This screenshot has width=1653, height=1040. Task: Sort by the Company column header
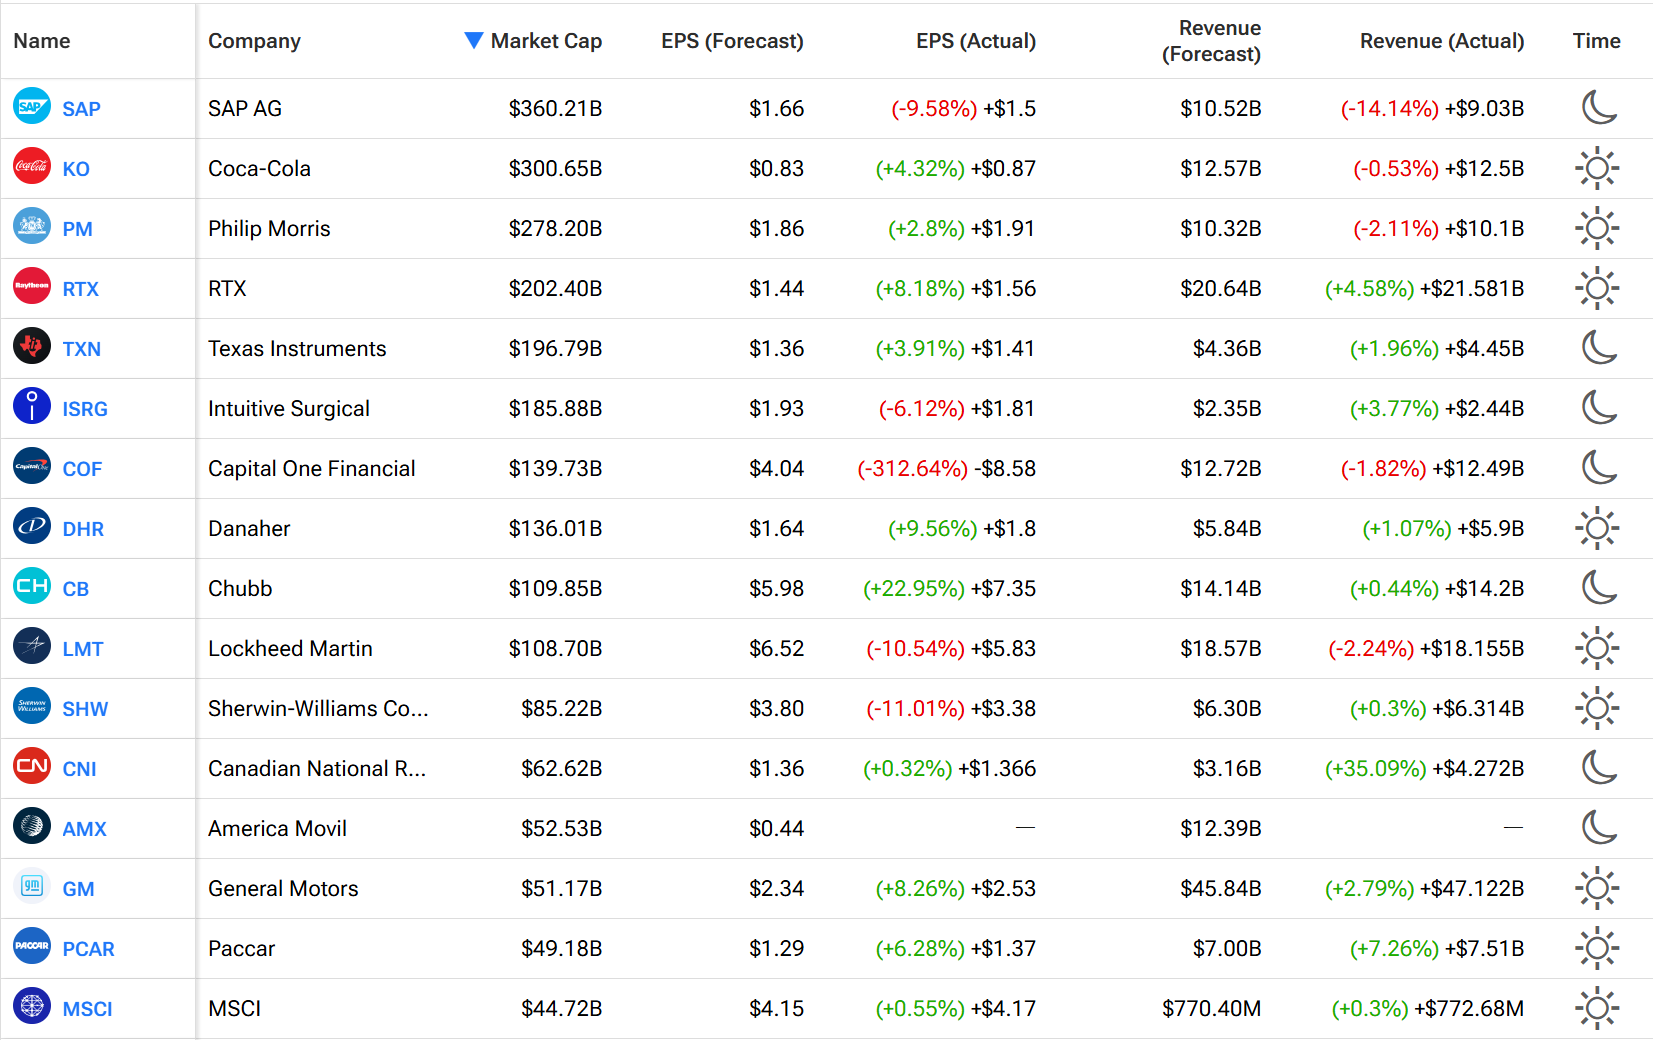[254, 41]
